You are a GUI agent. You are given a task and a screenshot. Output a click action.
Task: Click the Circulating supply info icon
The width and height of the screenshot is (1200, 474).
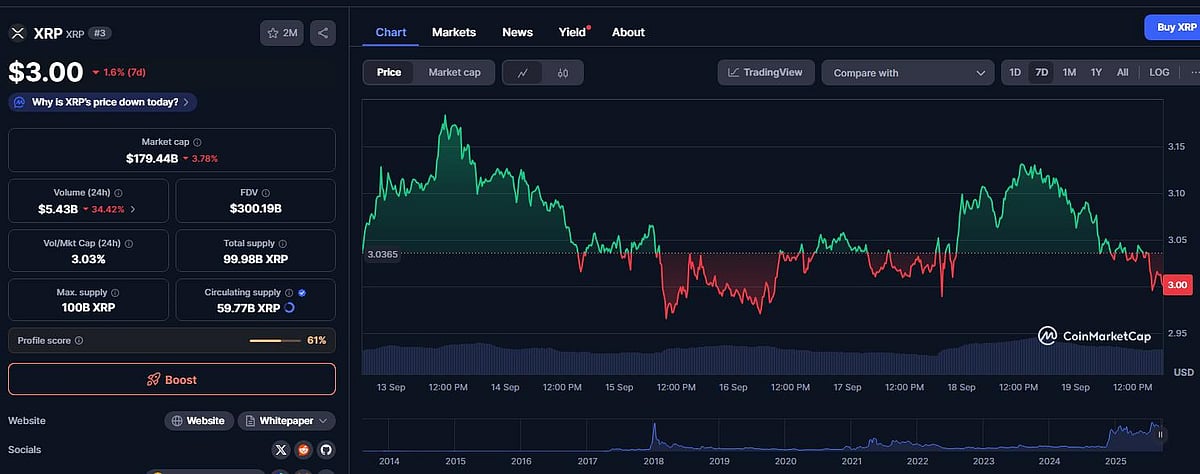pyautogui.click(x=287, y=292)
